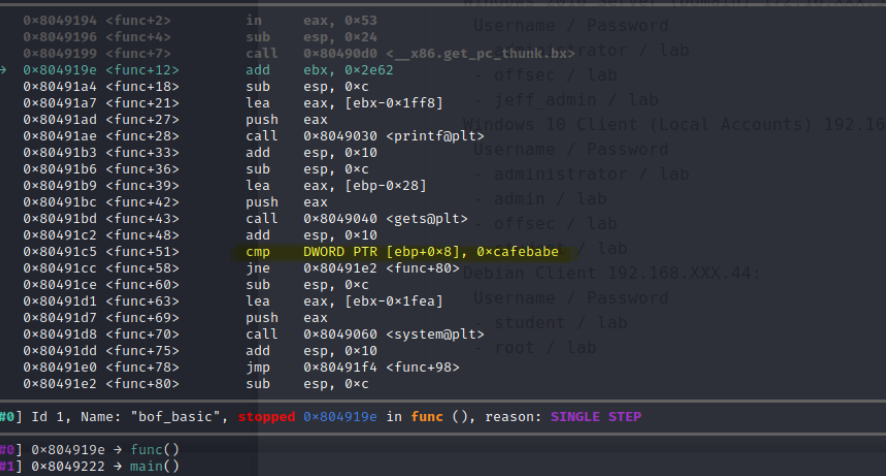
Task: Select 'add esp, 0x10' at func+33
Action: tap(311, 153)
